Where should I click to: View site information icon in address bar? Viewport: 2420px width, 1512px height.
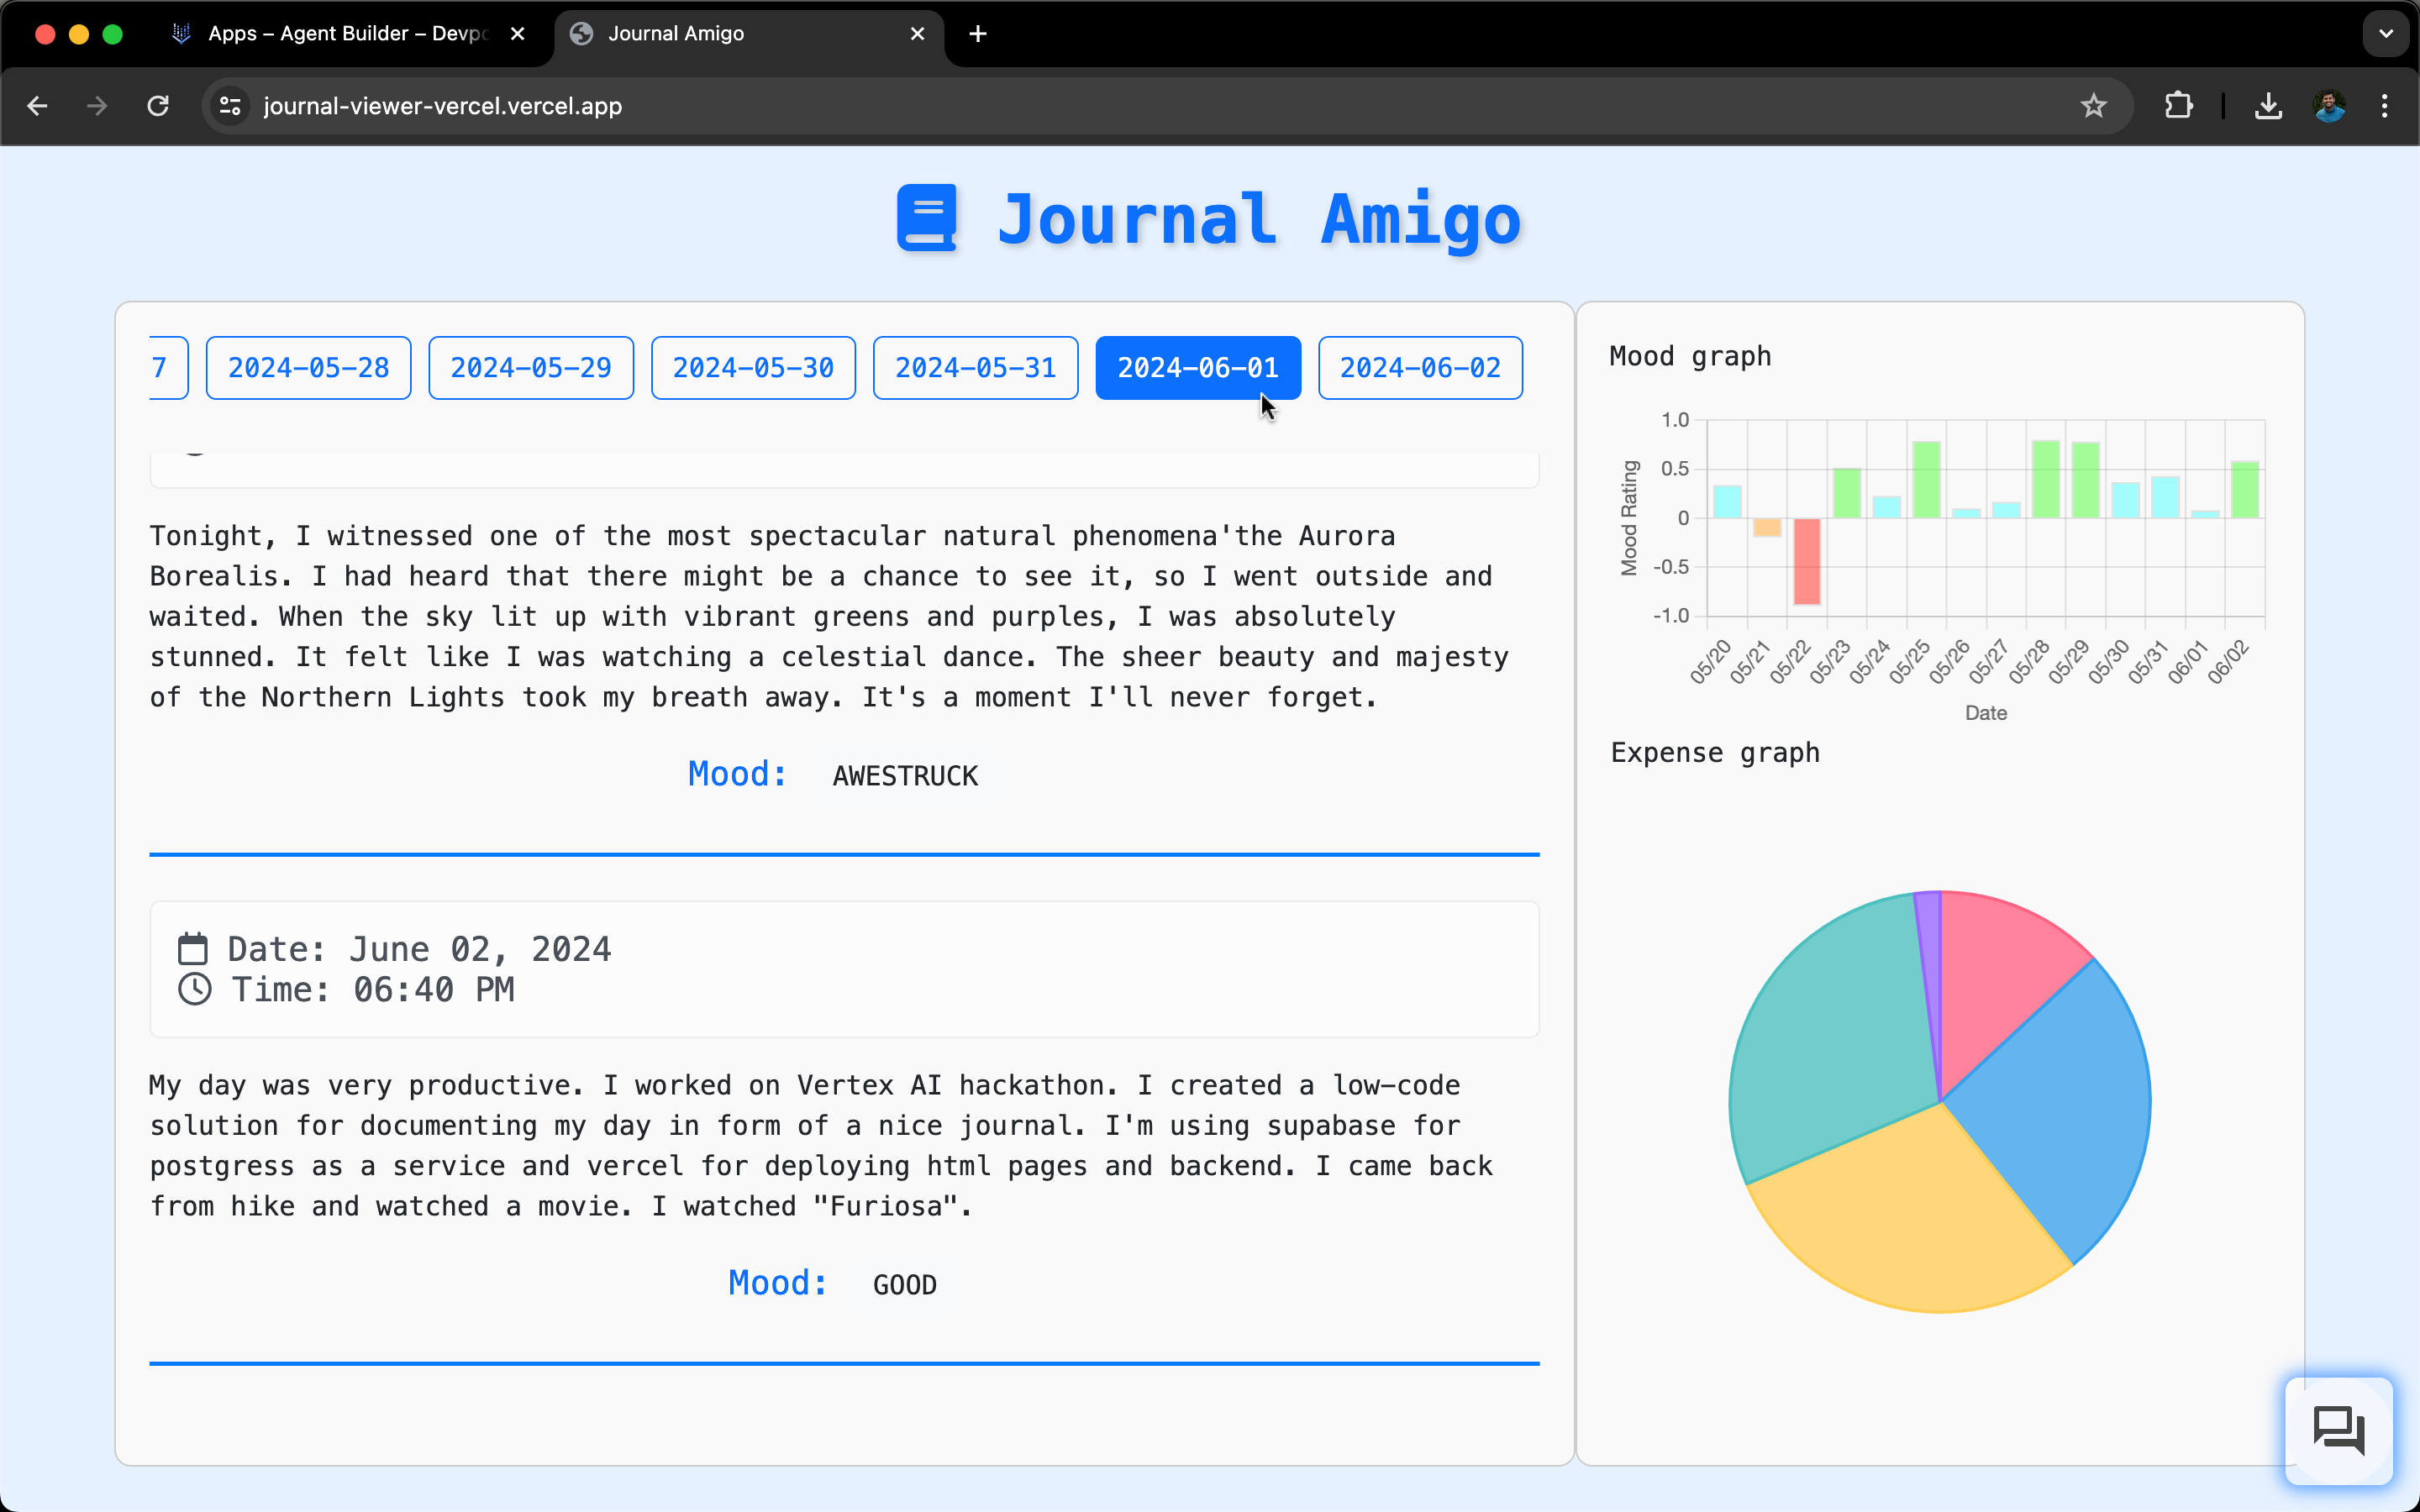coord(230,106)
